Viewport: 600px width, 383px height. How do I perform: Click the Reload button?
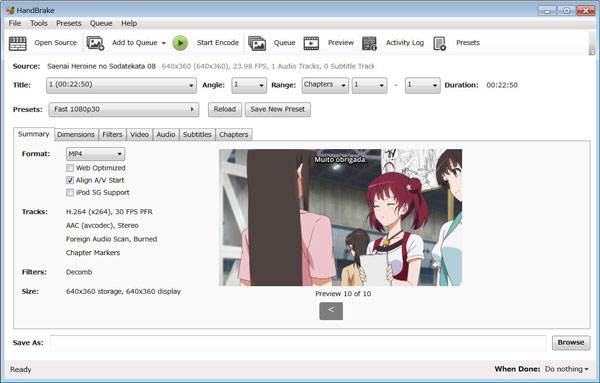click(225, 109)
